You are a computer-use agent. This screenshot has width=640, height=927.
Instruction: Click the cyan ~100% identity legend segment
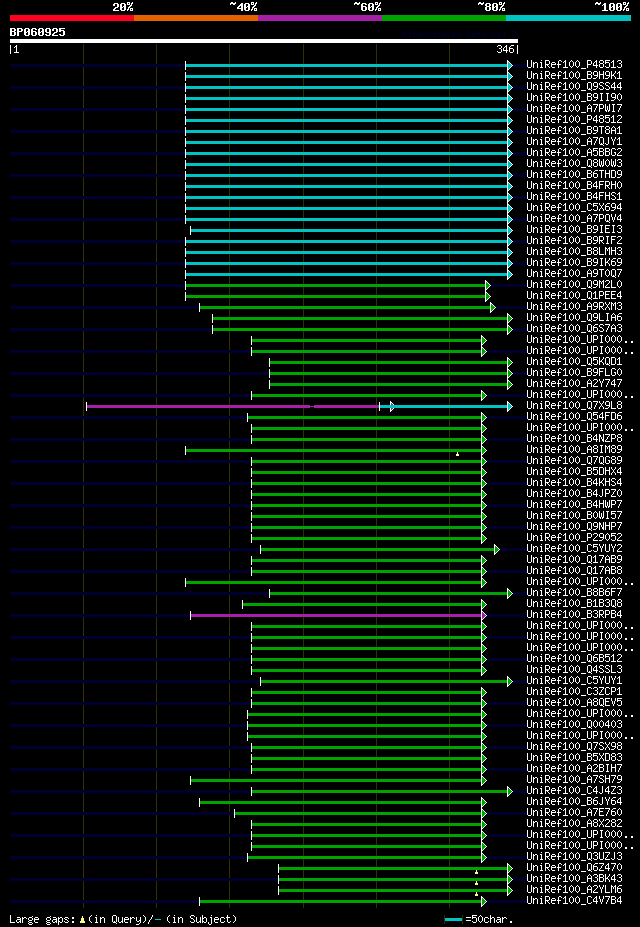[x=568, y=18]
